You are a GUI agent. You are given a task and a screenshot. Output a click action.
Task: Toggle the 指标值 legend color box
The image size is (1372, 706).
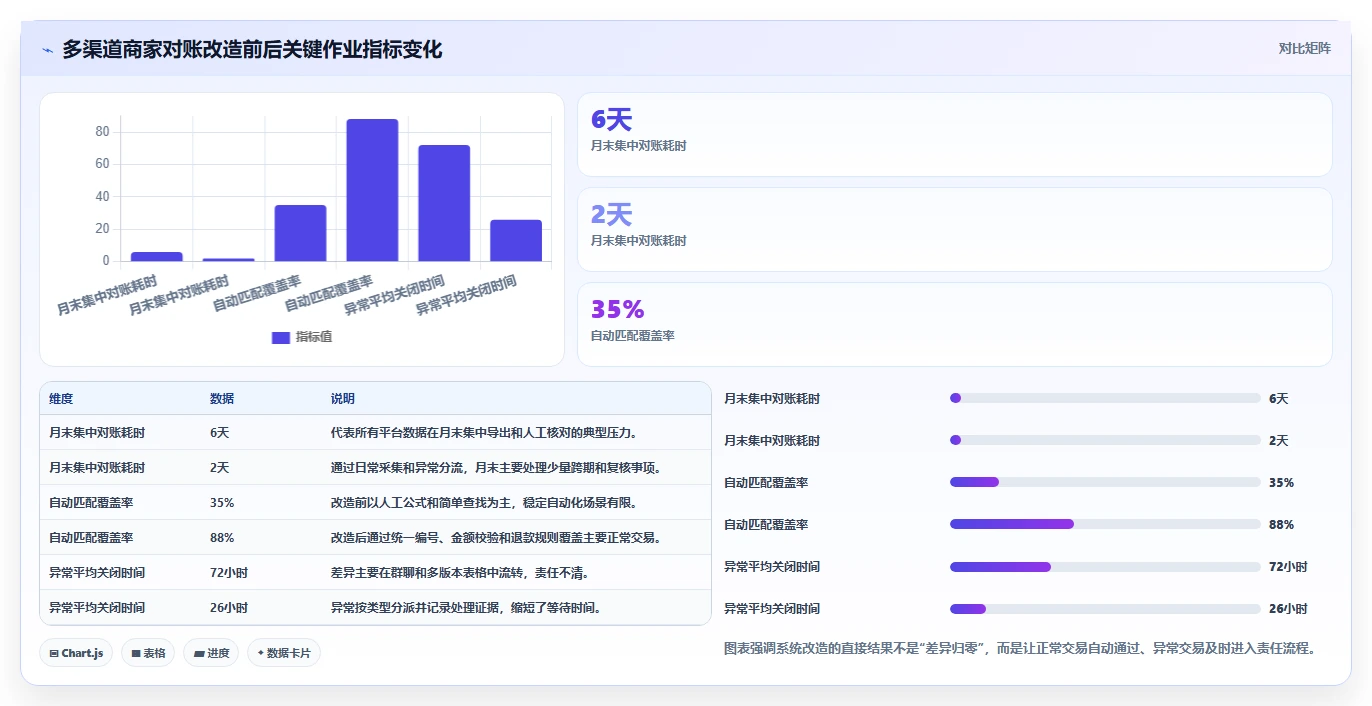pos(281,337)
